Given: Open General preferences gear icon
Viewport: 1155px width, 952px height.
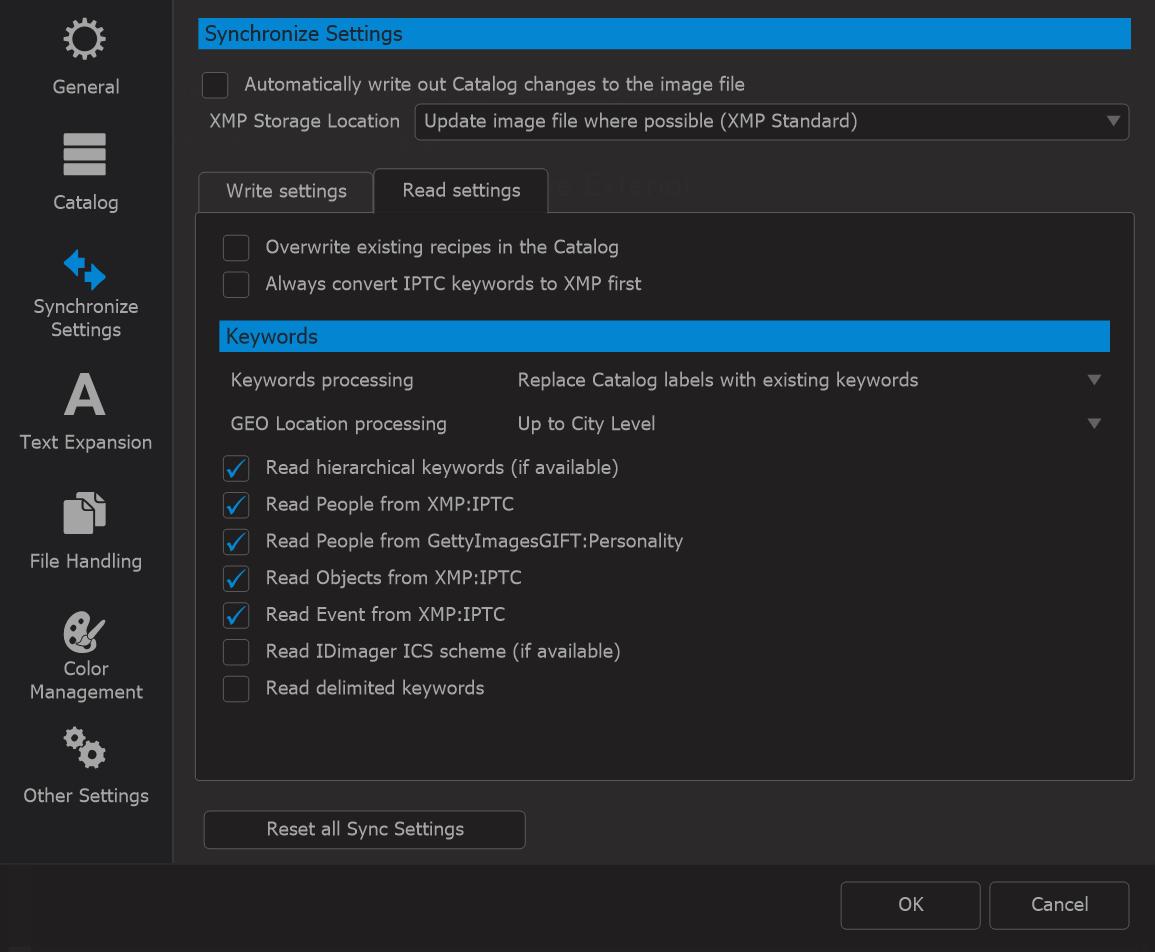Looking at the screenshot, I should (85, 39).
